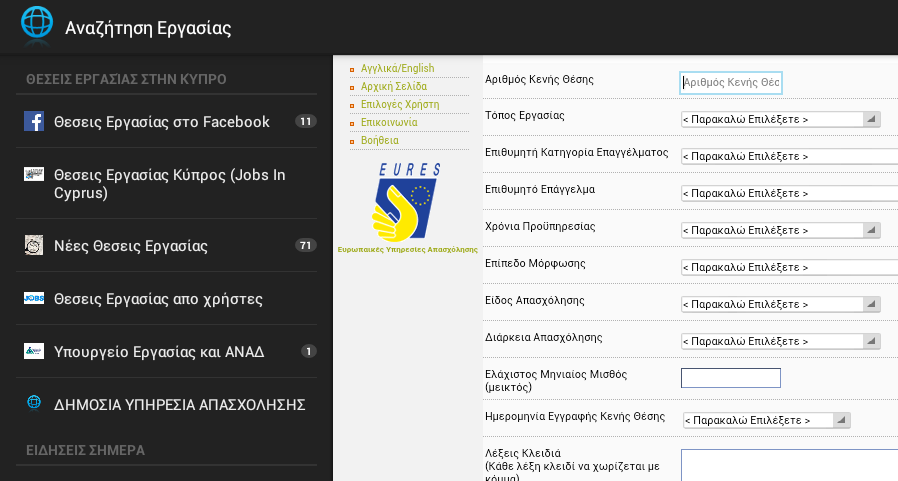Open the Facebook icon jobs entry
This screenshot has height=481, width=898.
pos(34,121)
